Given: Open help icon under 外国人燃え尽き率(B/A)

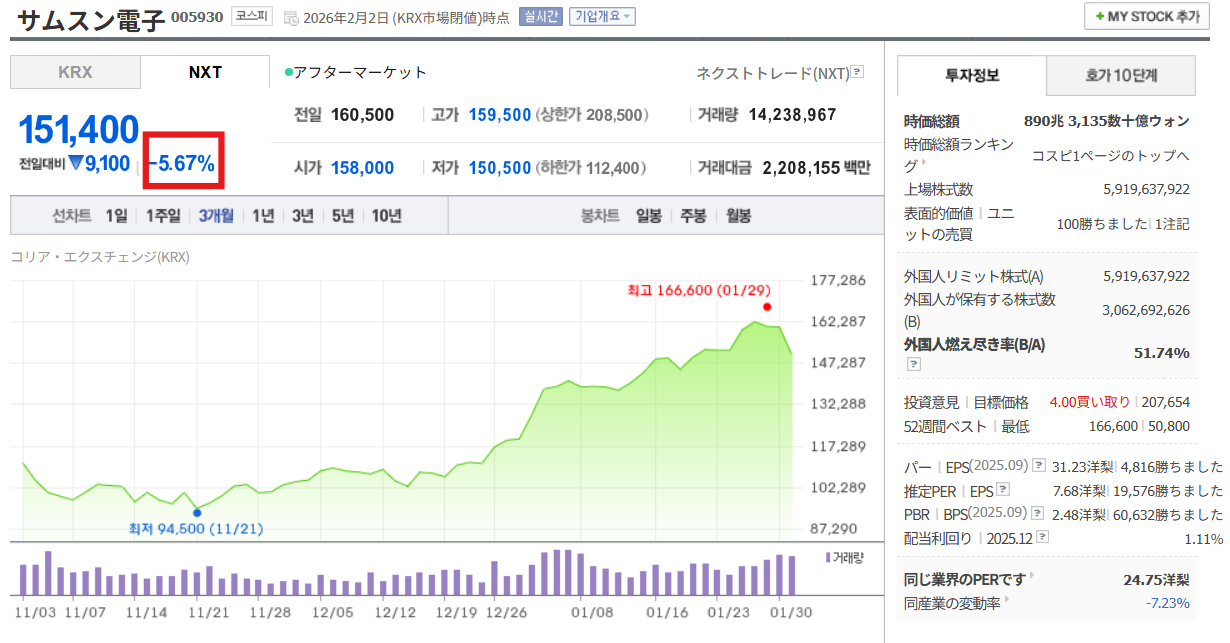Looking at the screenshot, I should [x=913, y=364].
